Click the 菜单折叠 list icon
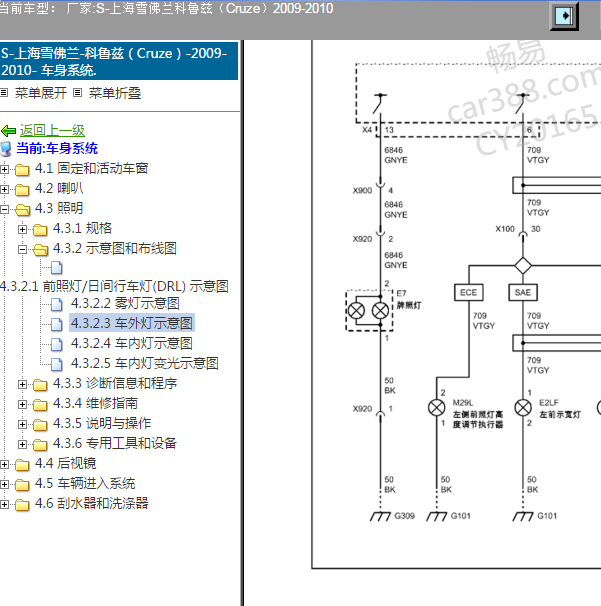Viewport: 601px width, 606px height. pyautogui.click(x=78, y=93)
